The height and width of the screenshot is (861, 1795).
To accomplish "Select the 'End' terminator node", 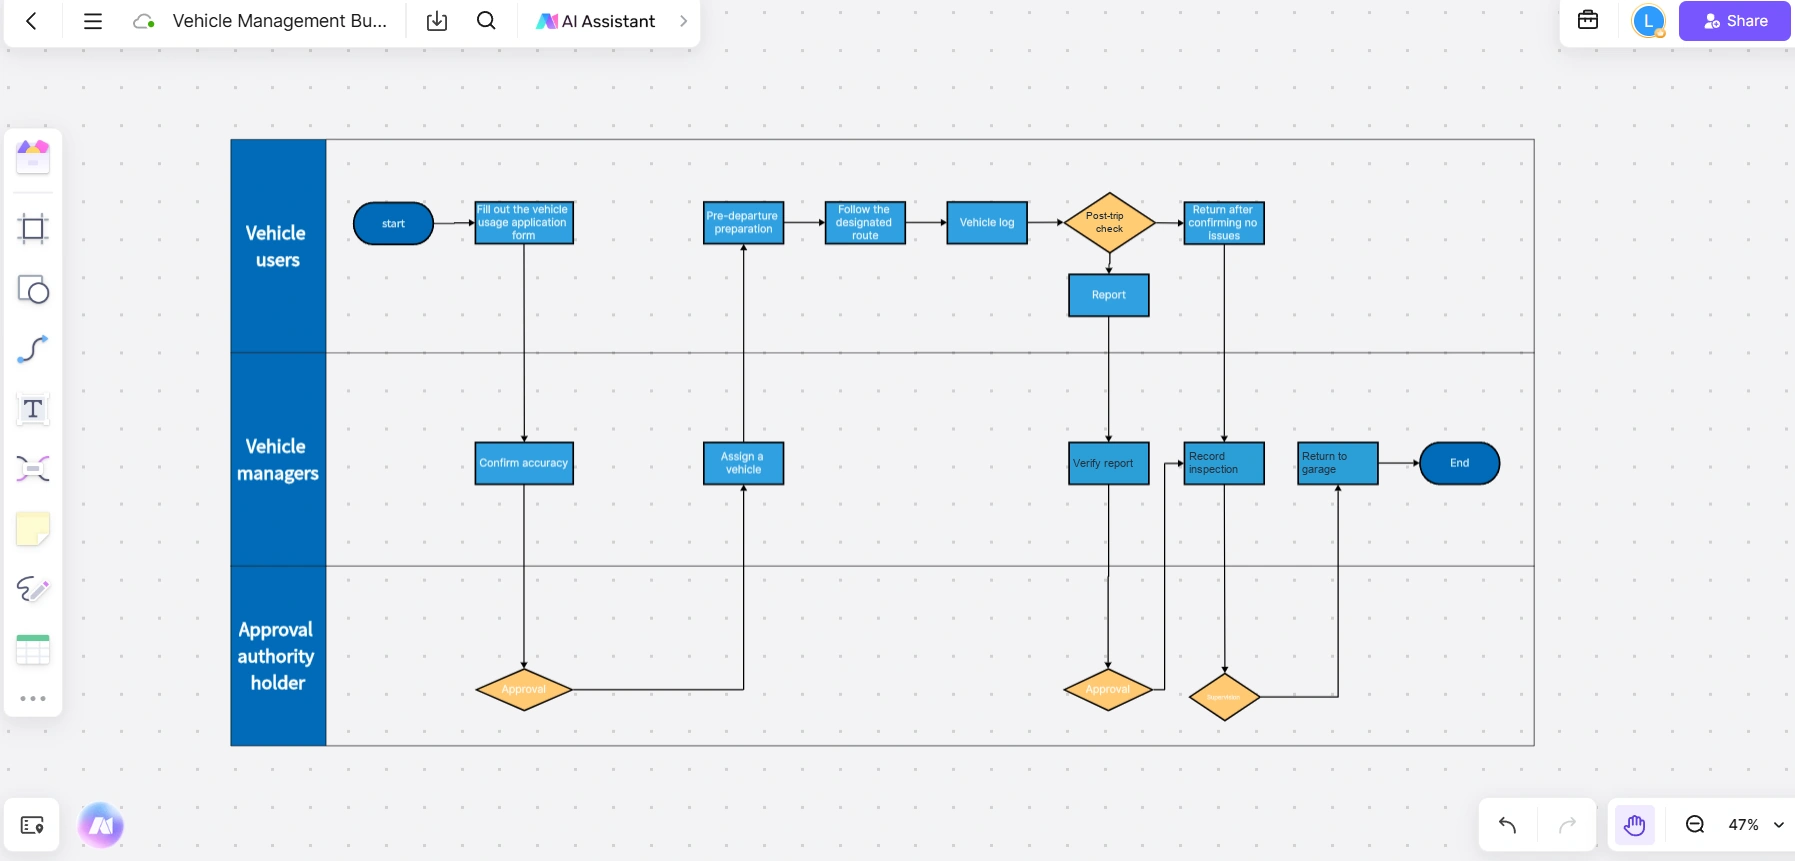I will click(1460, 463).
